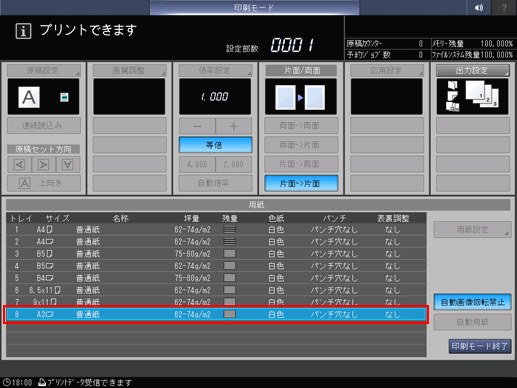Screen dimensions: 517x388
Task: Click the 坪量 column header
Action: pyautogui.click(x=192, y=219)
